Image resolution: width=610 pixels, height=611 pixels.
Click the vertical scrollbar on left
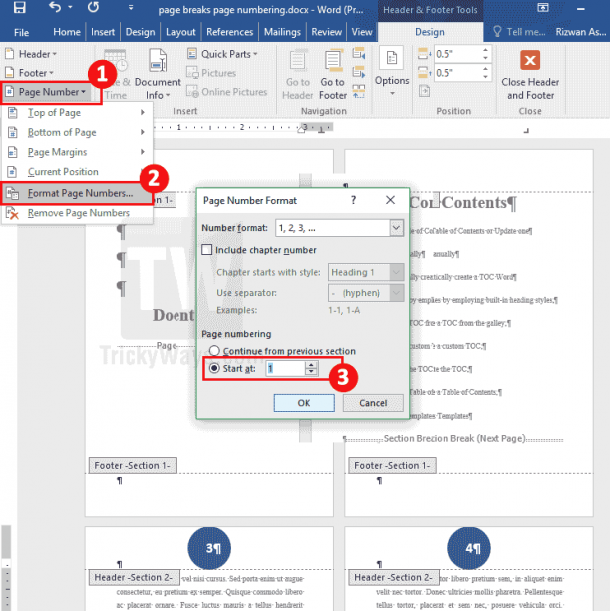tap(6, 542)
